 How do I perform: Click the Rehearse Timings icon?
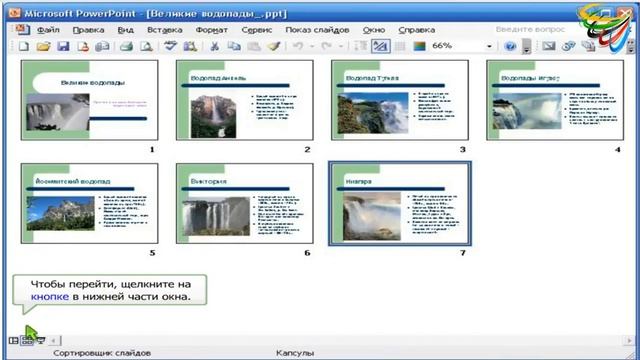coord(569,46)
